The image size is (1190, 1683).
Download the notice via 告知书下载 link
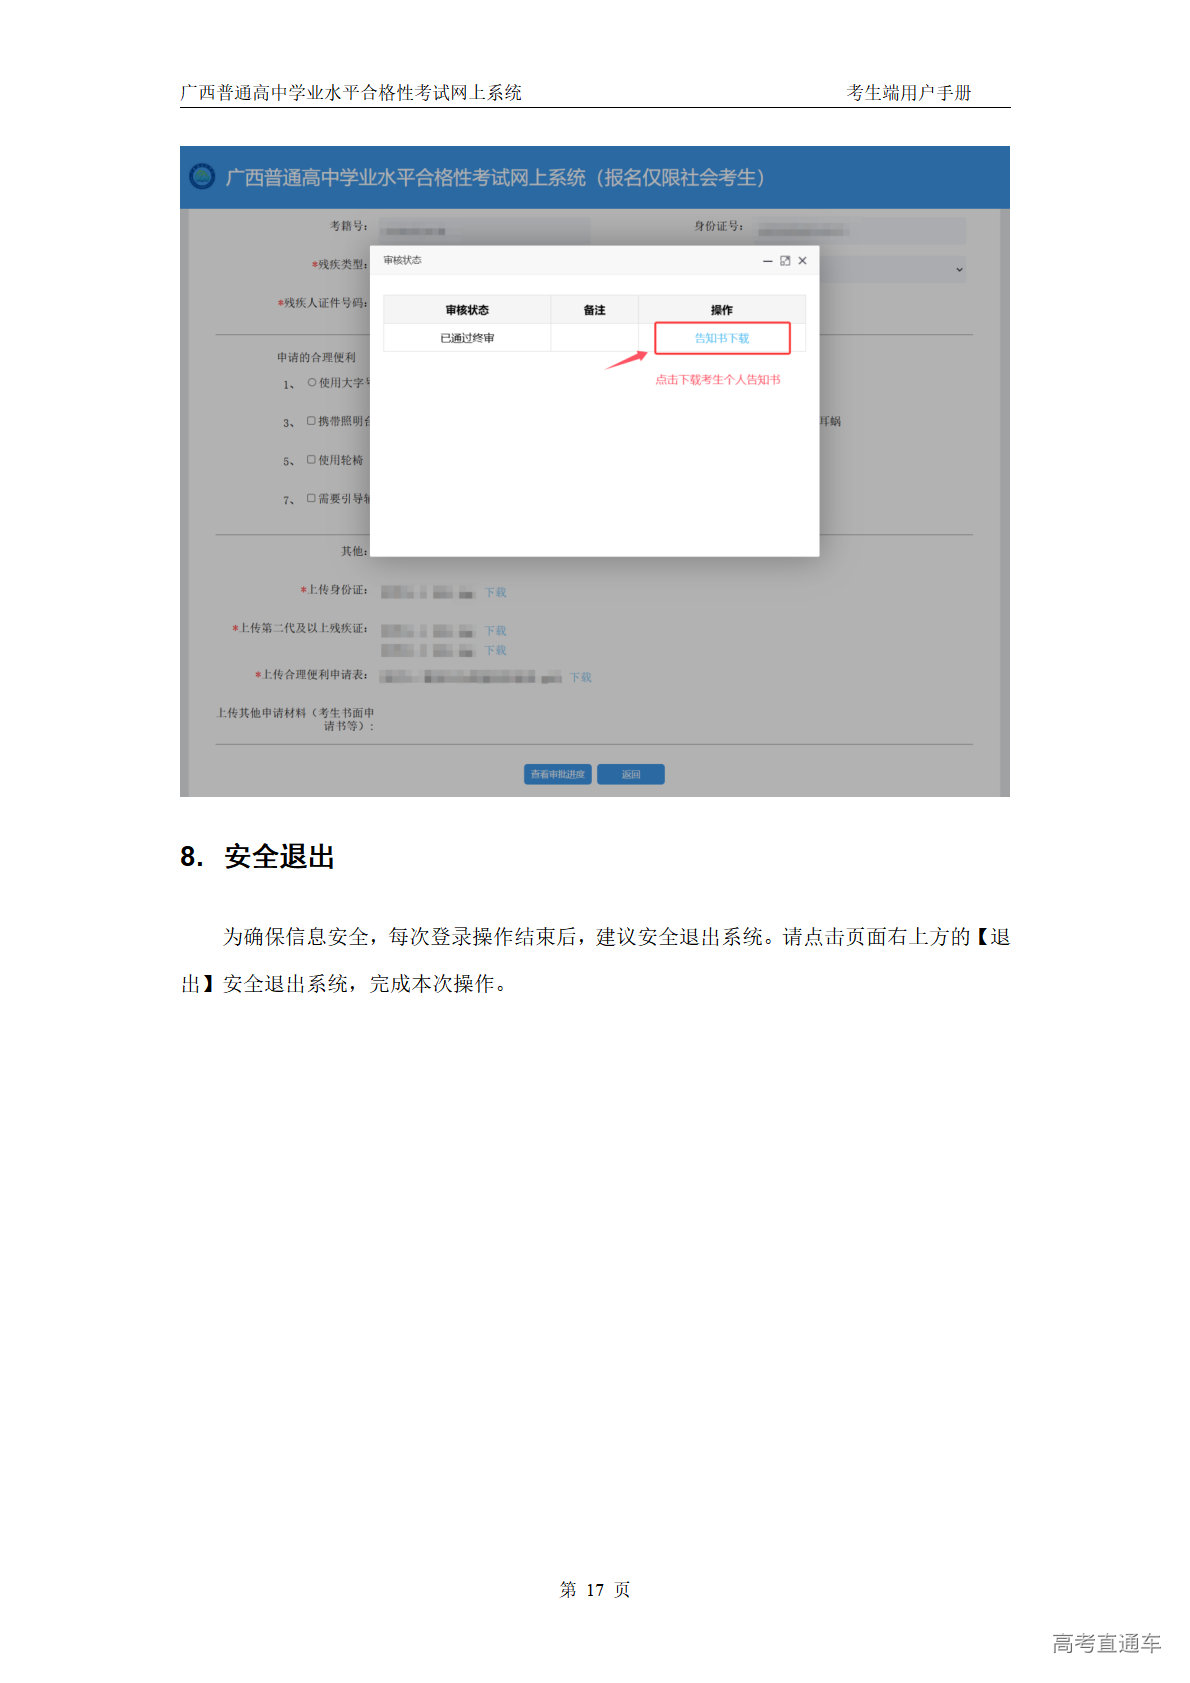[x=722, y=338]
